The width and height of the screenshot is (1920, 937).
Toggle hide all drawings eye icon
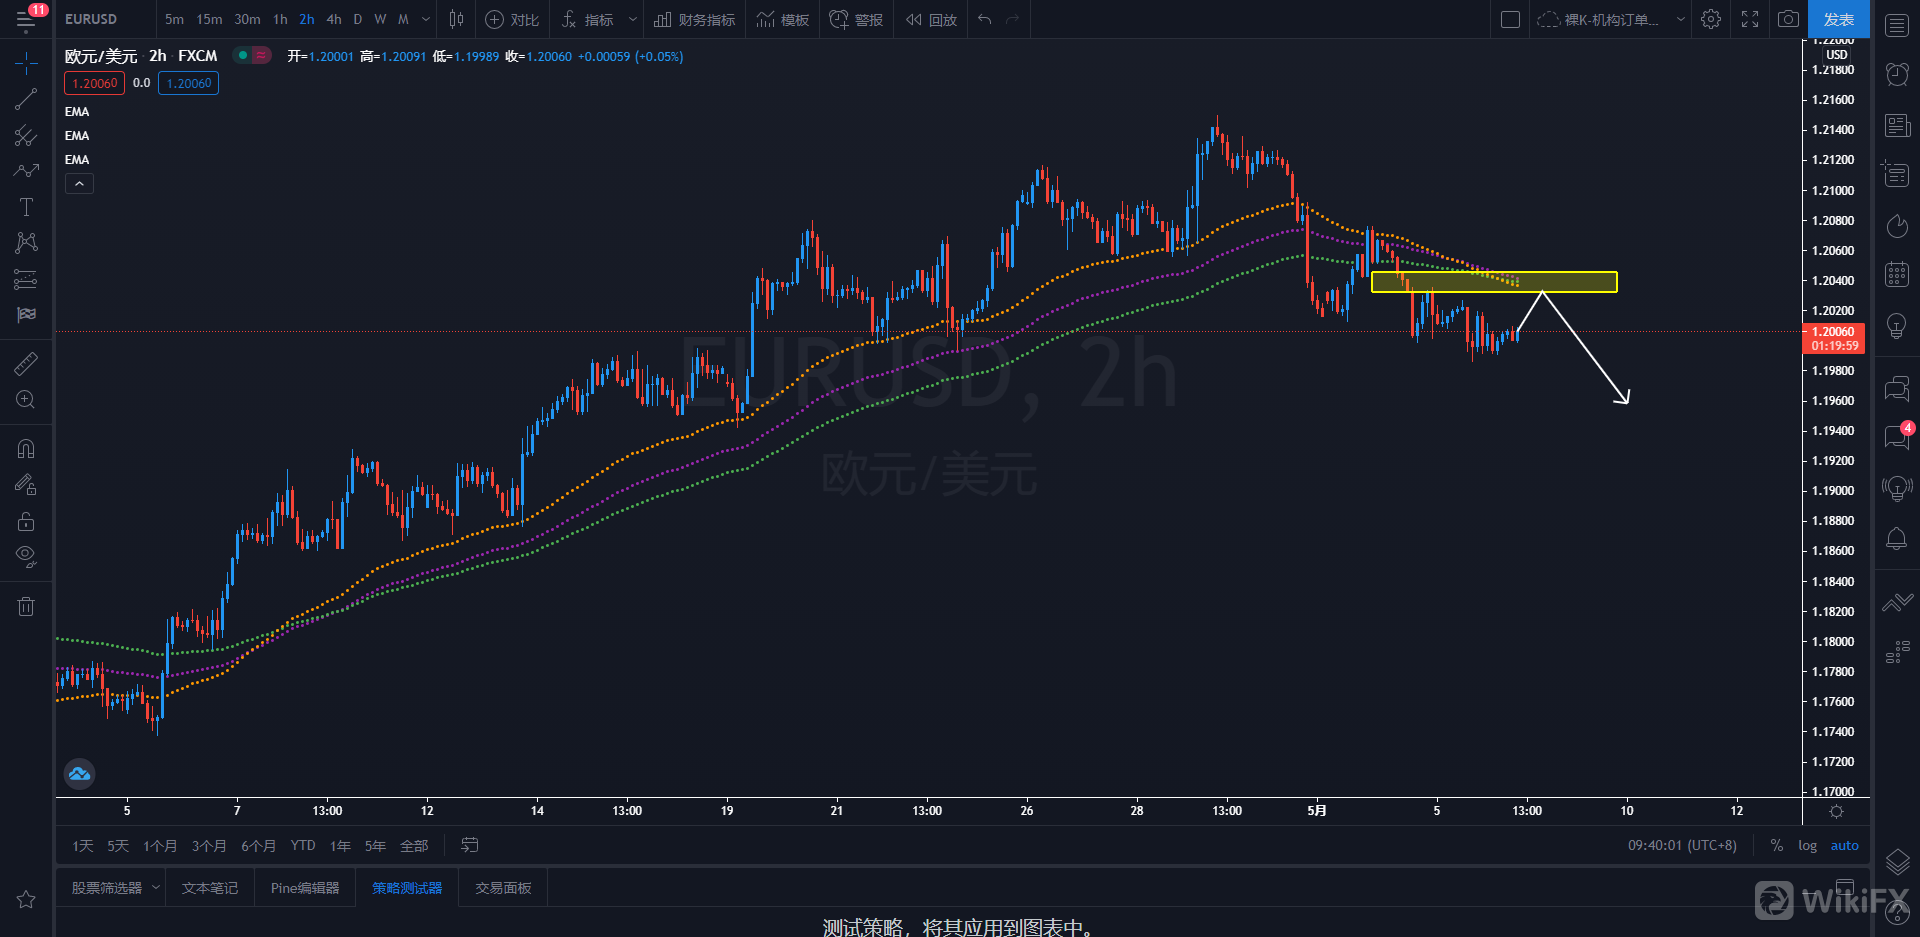[x=26, y=556]
